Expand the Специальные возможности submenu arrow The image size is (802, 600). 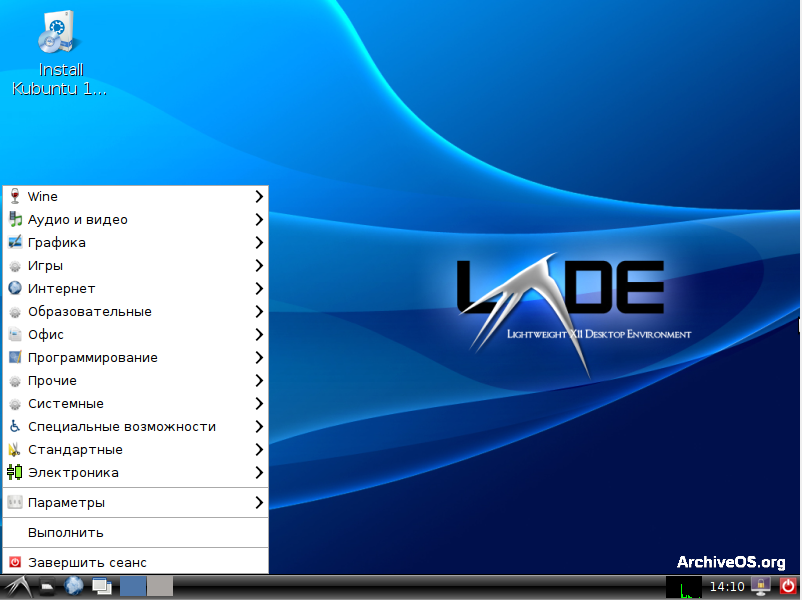point(259,427)
